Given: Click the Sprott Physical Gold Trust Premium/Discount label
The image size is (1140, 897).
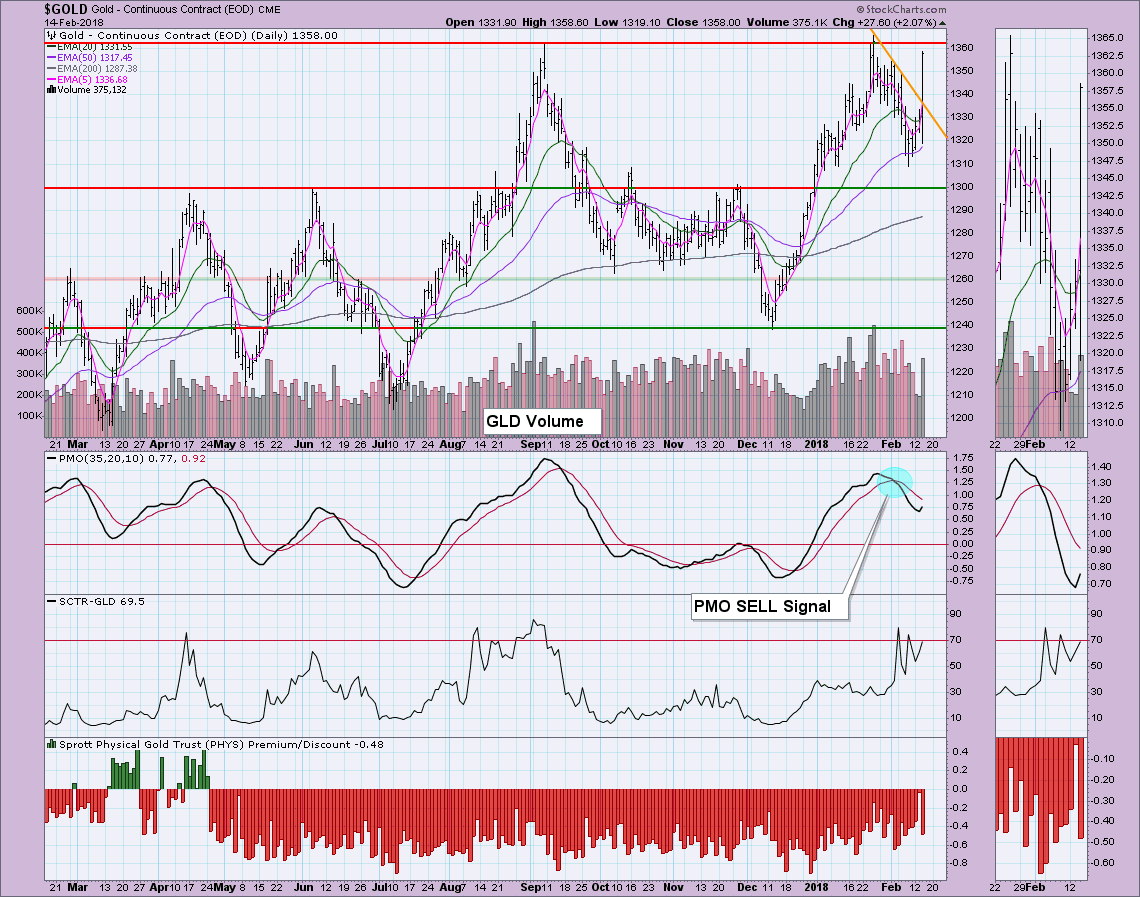Looking at the screenshot, I should [x=221, y=744].
